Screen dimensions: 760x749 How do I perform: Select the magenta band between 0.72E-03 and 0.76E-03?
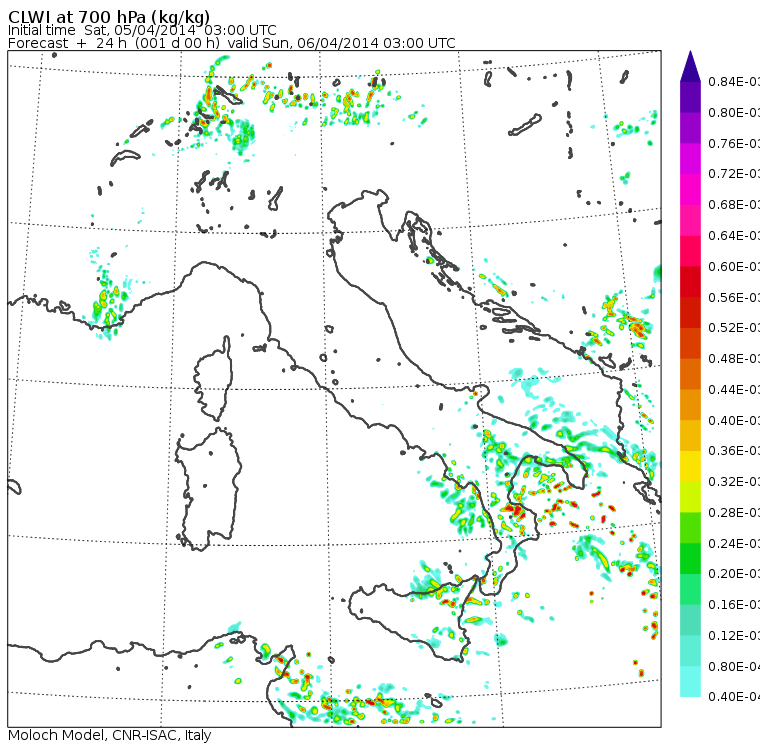[690, 159]
